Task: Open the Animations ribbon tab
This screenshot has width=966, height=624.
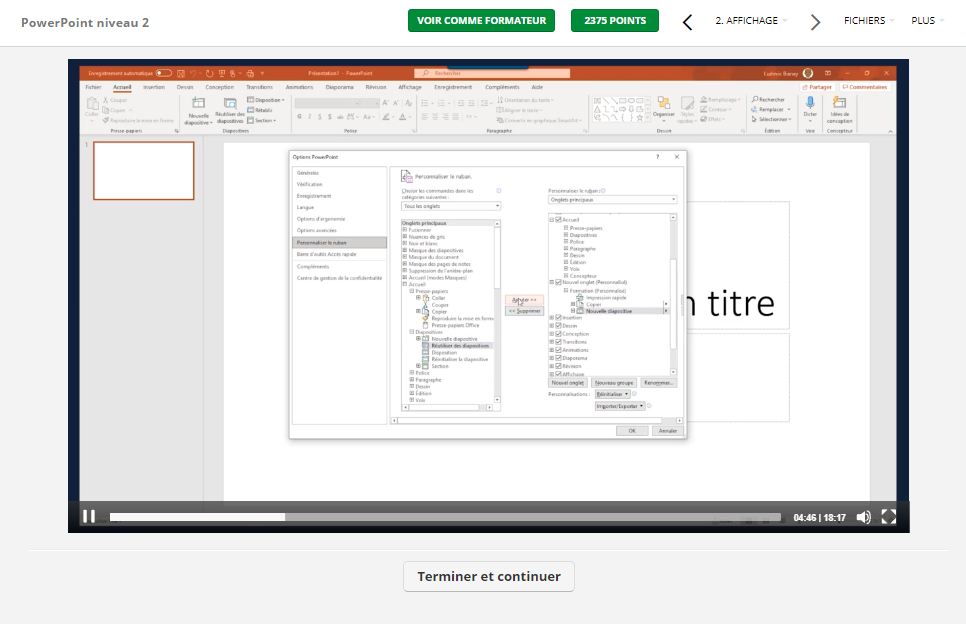Action: [299, 87]
